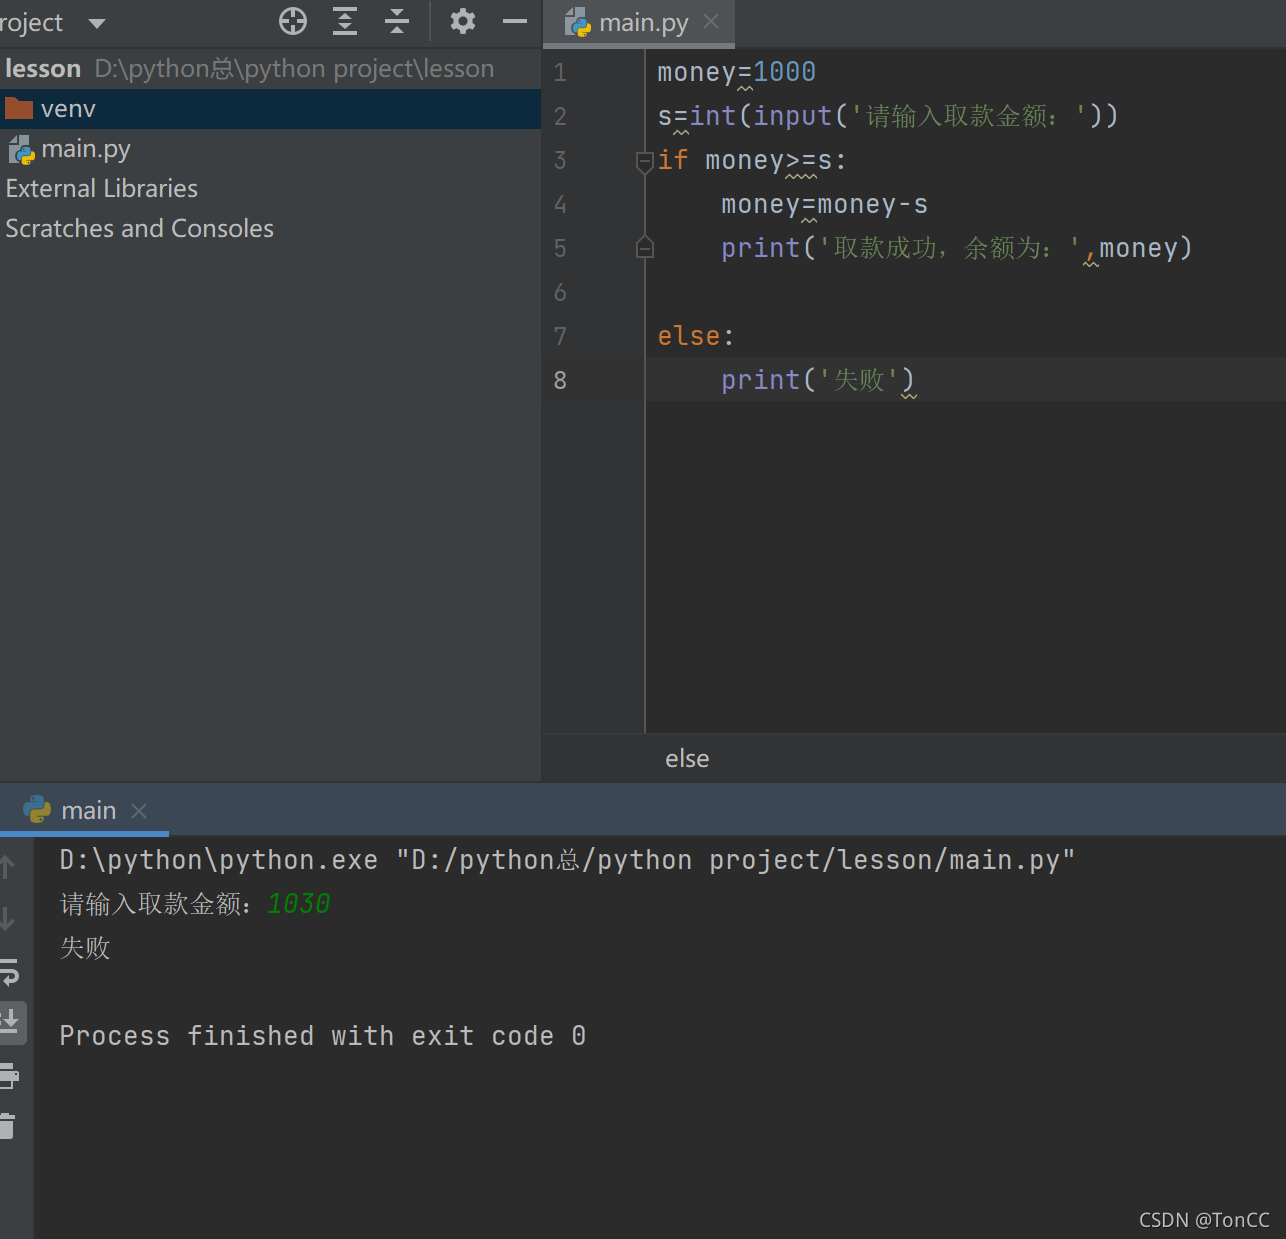The width and height of the screenshot is (1286, 1239).
Task: Click 'Process finished with exit code 0' text
Action: [x=323, y=1036]
